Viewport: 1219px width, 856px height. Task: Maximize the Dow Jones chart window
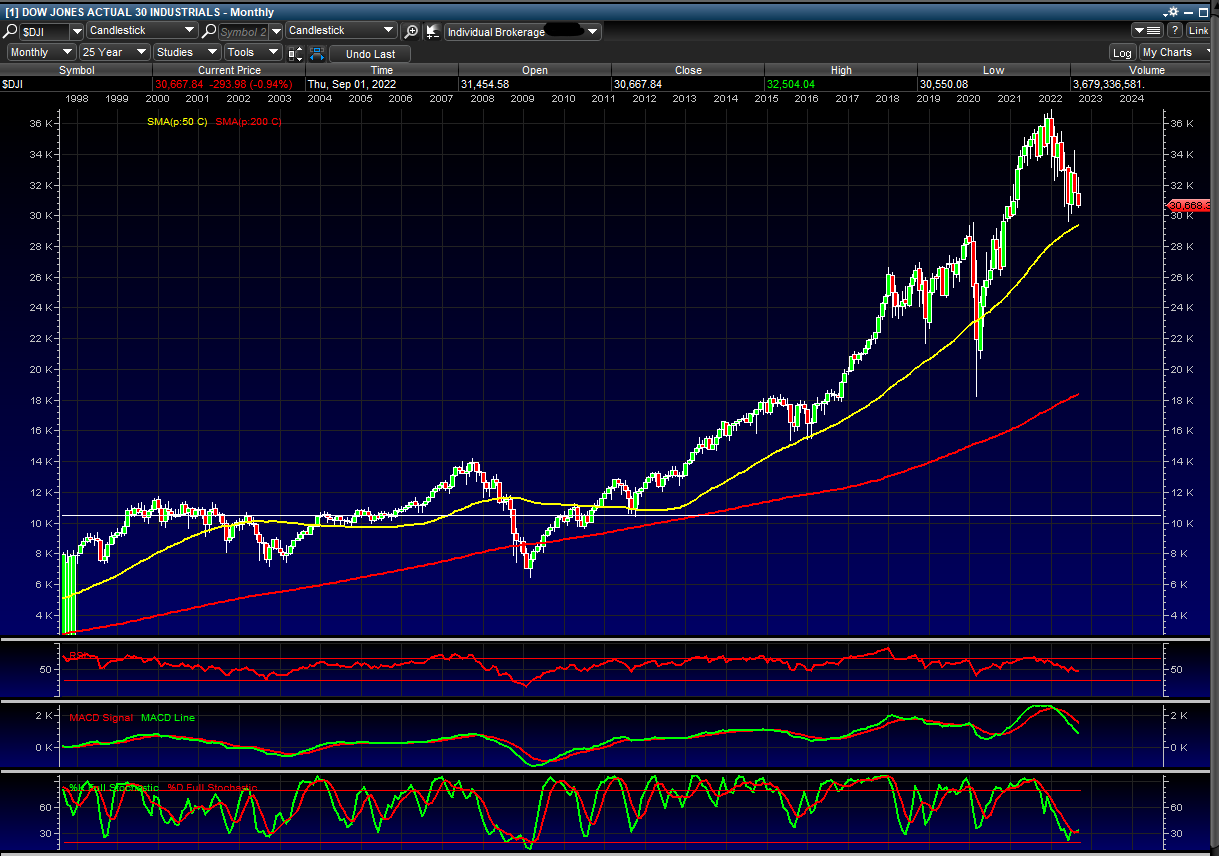[1205, 12]
